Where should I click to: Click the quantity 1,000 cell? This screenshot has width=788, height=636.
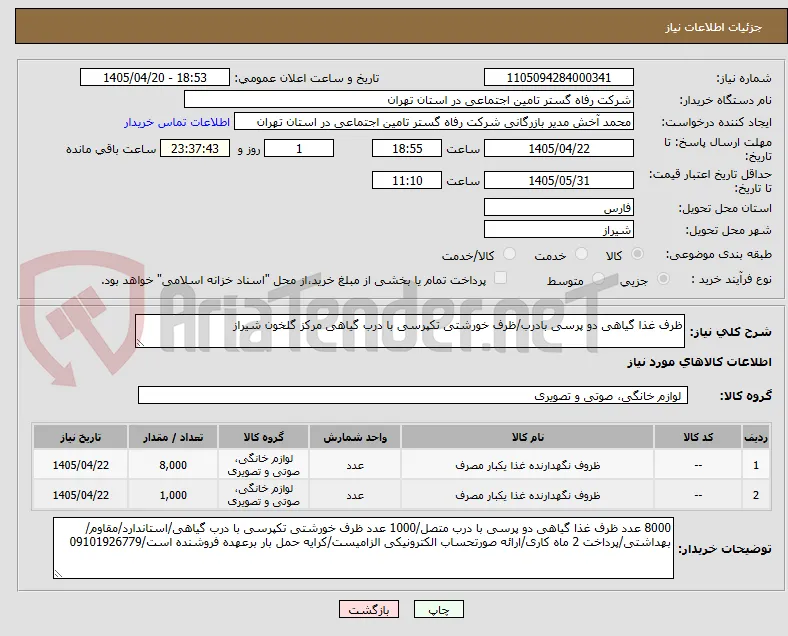click(173, 495)
